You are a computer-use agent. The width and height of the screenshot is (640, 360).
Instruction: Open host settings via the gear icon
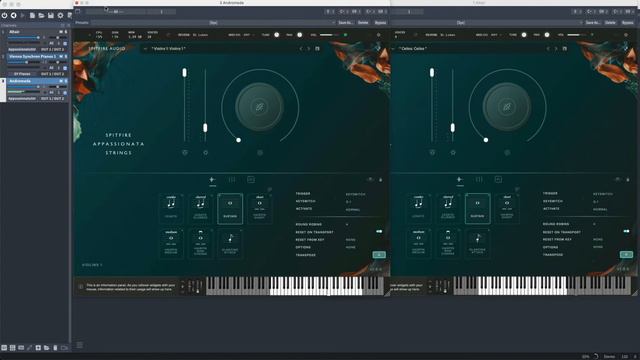(60, 16)
